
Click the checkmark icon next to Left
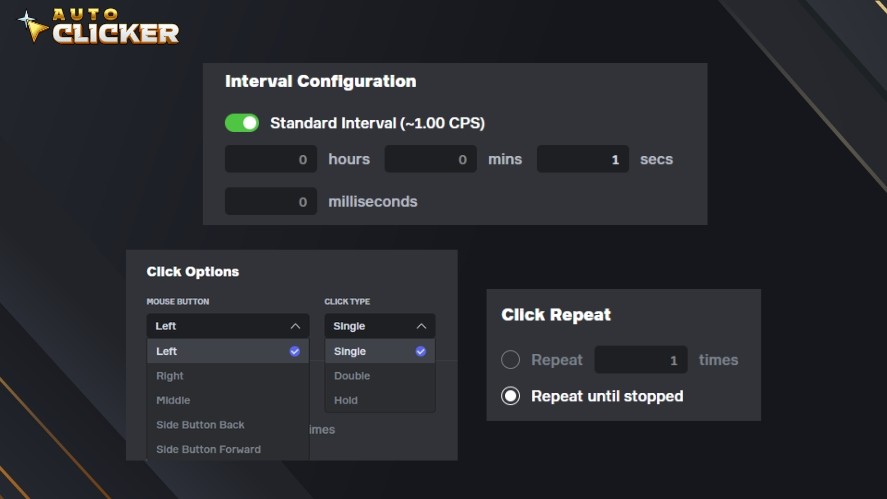click(x=295, y=351)
